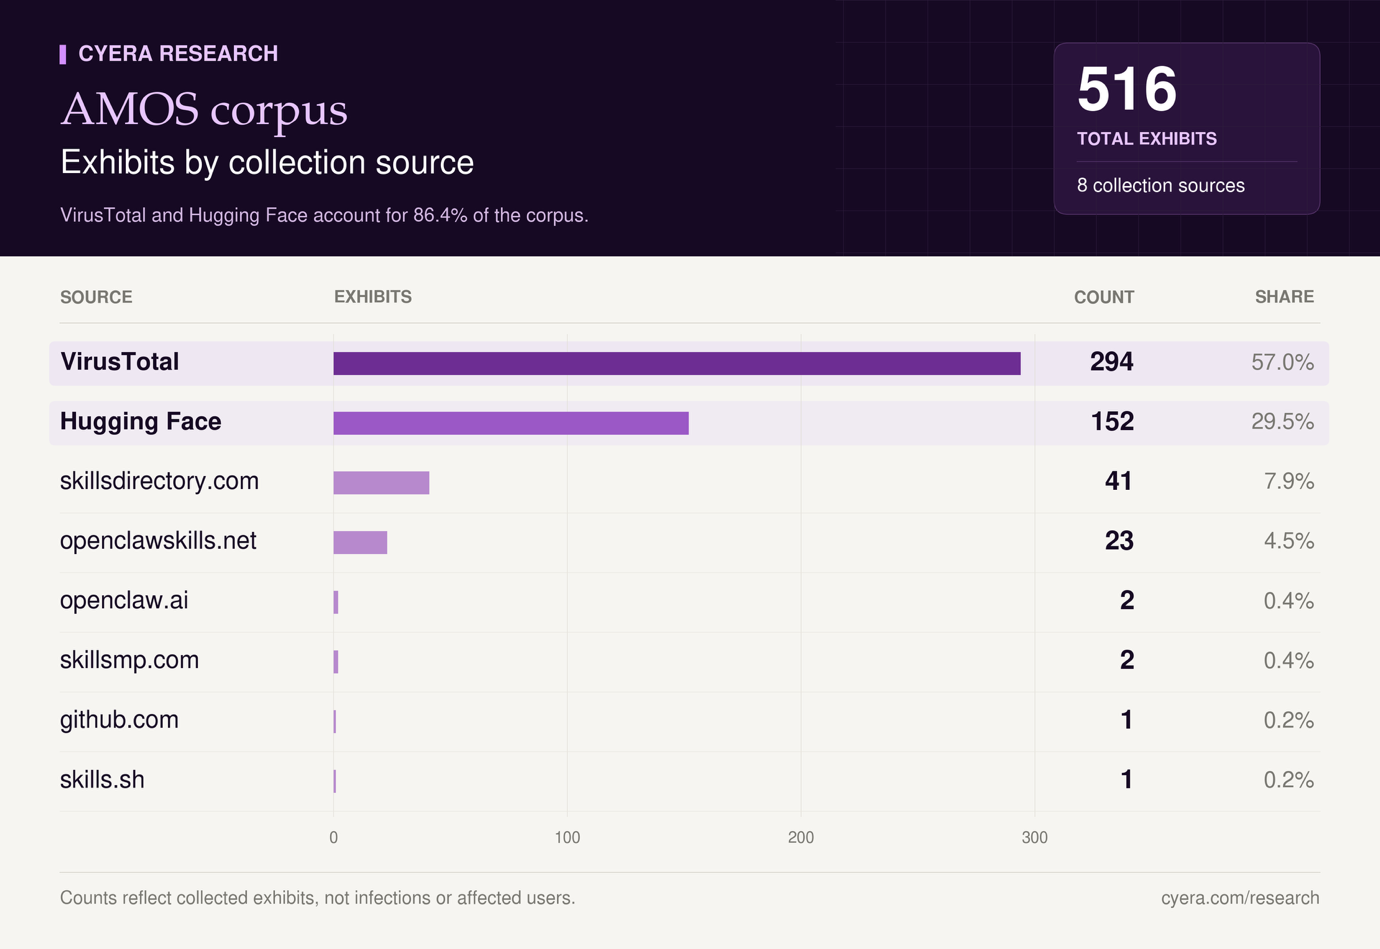Click the openclawskills.net exhibits bar
Viewport: 1380px width, 949px height.
click(361, 543)
